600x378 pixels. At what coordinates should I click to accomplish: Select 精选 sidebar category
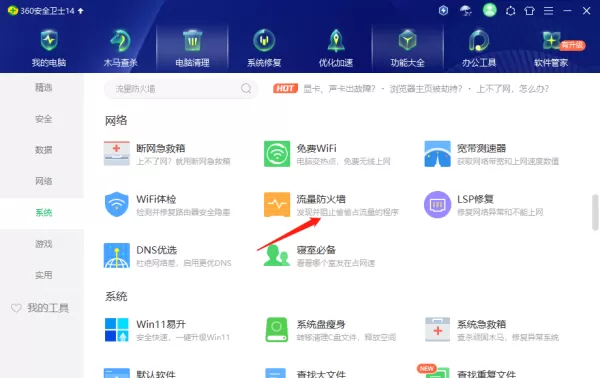pos(44,88)
